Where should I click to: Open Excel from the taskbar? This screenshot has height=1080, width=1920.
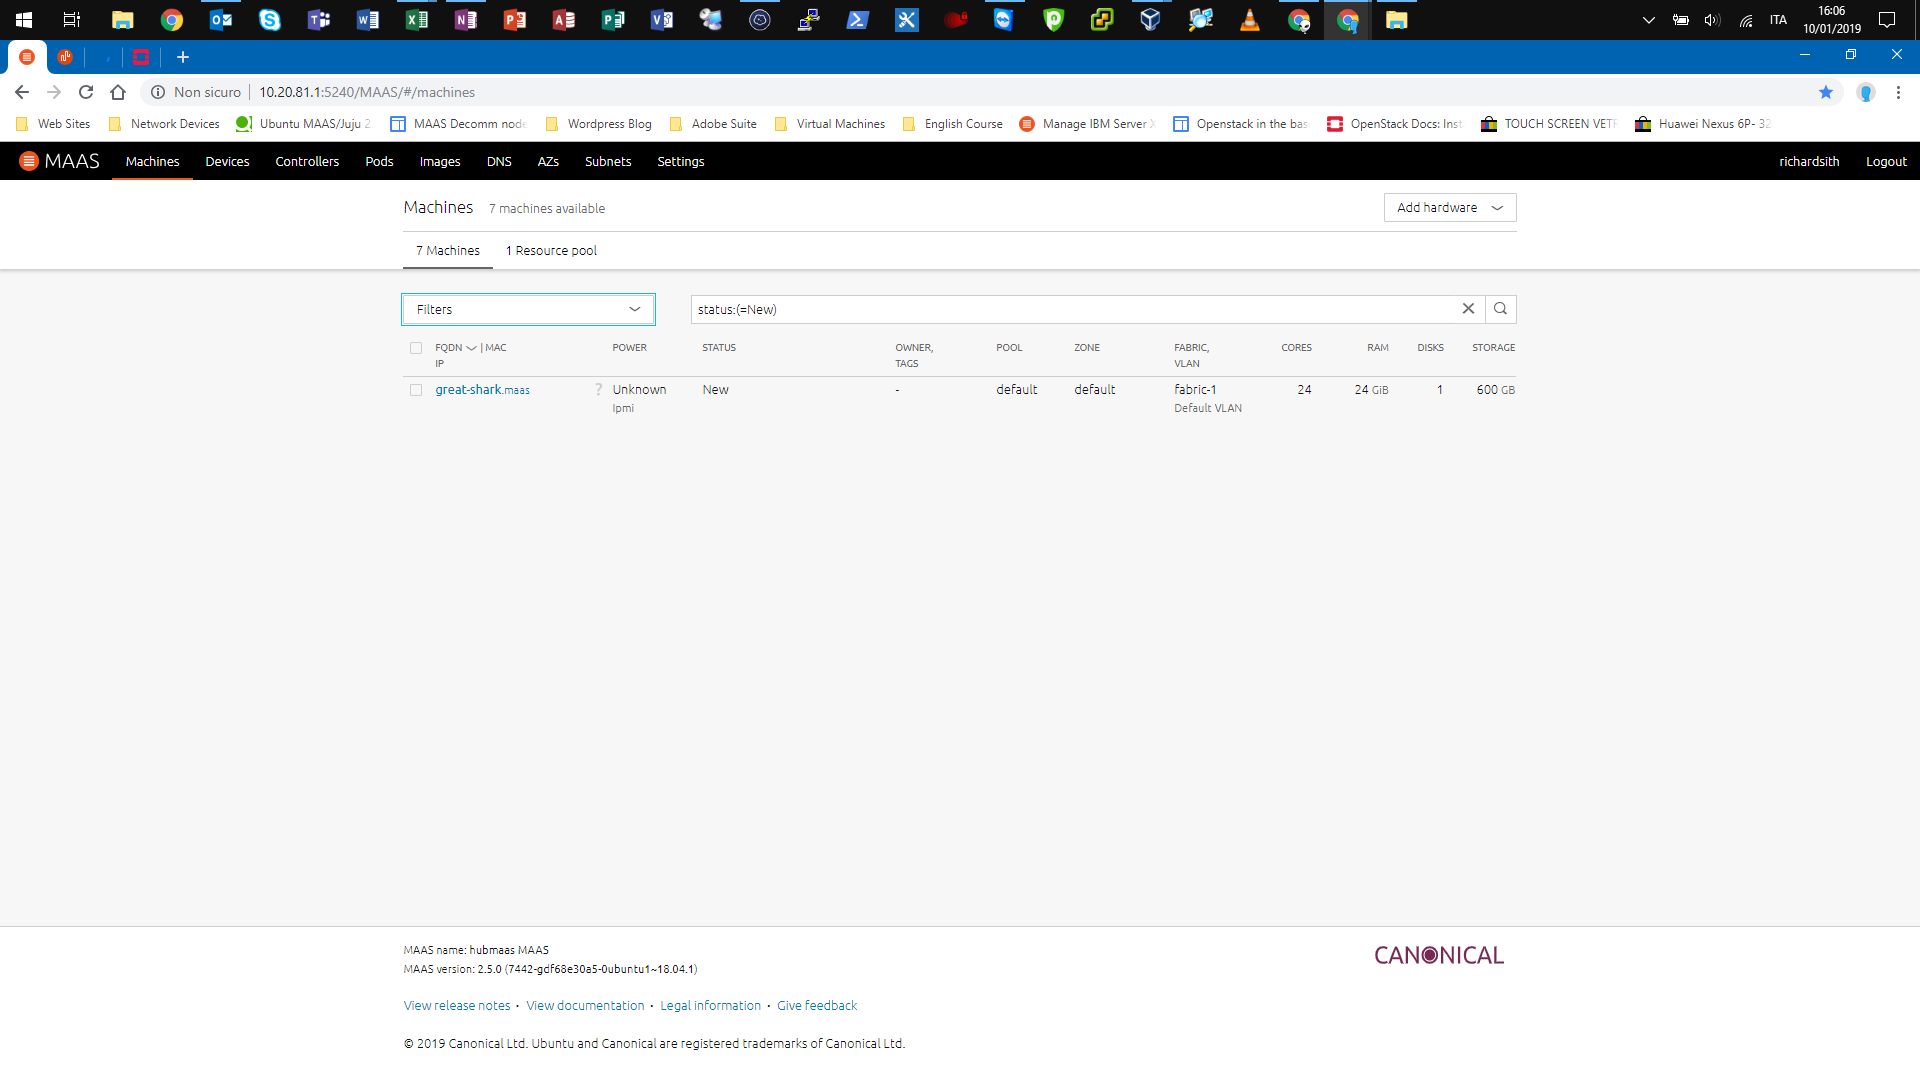click(x=416, y=20)
